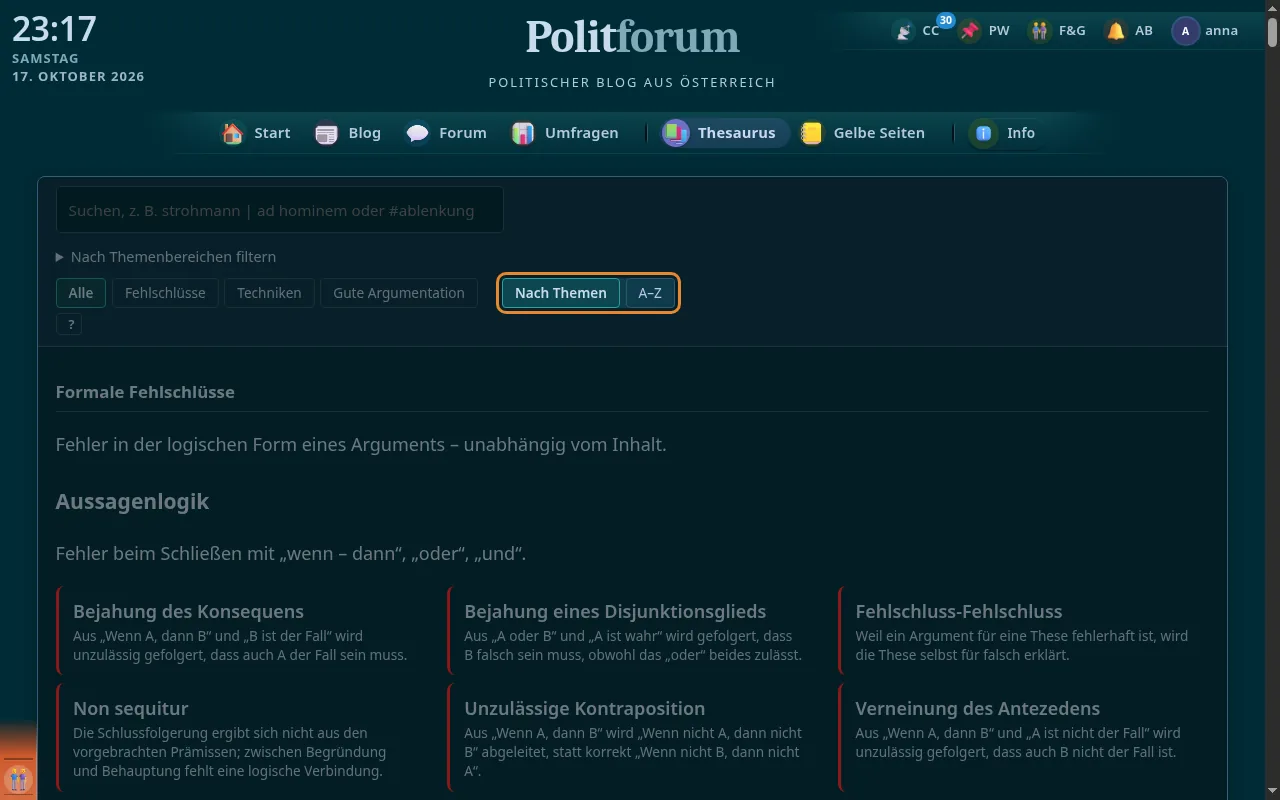Image resolution: width=1280 pixels, height=800 pixels.
Task: Select the Gute Argumentation filter chip
Action: click(x=399, y=293)
